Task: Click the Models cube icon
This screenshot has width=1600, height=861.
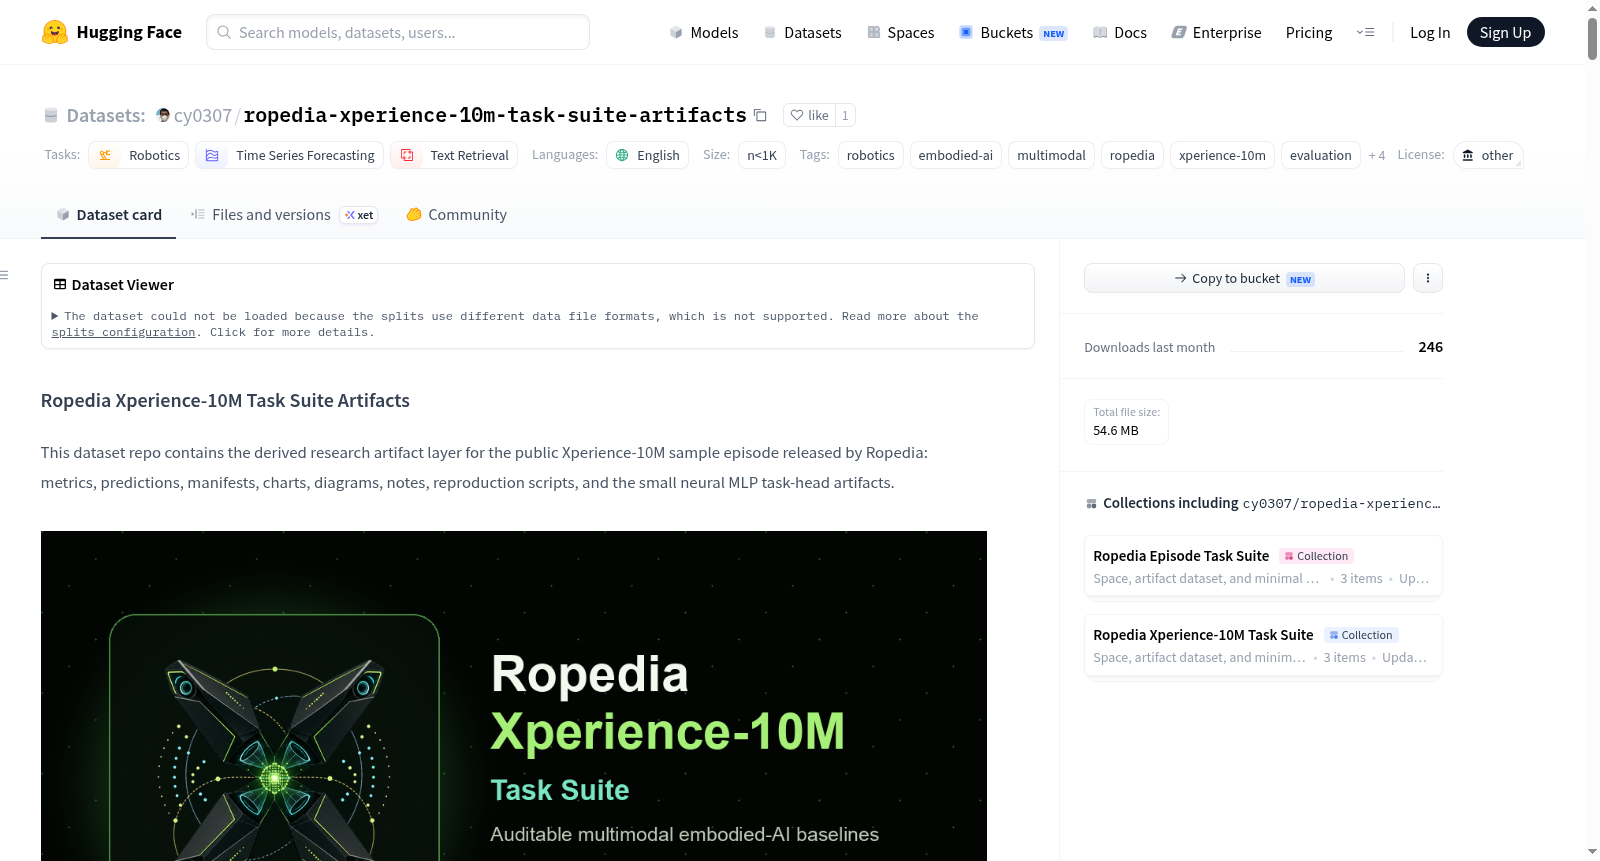Action: (x=676, y=33)
